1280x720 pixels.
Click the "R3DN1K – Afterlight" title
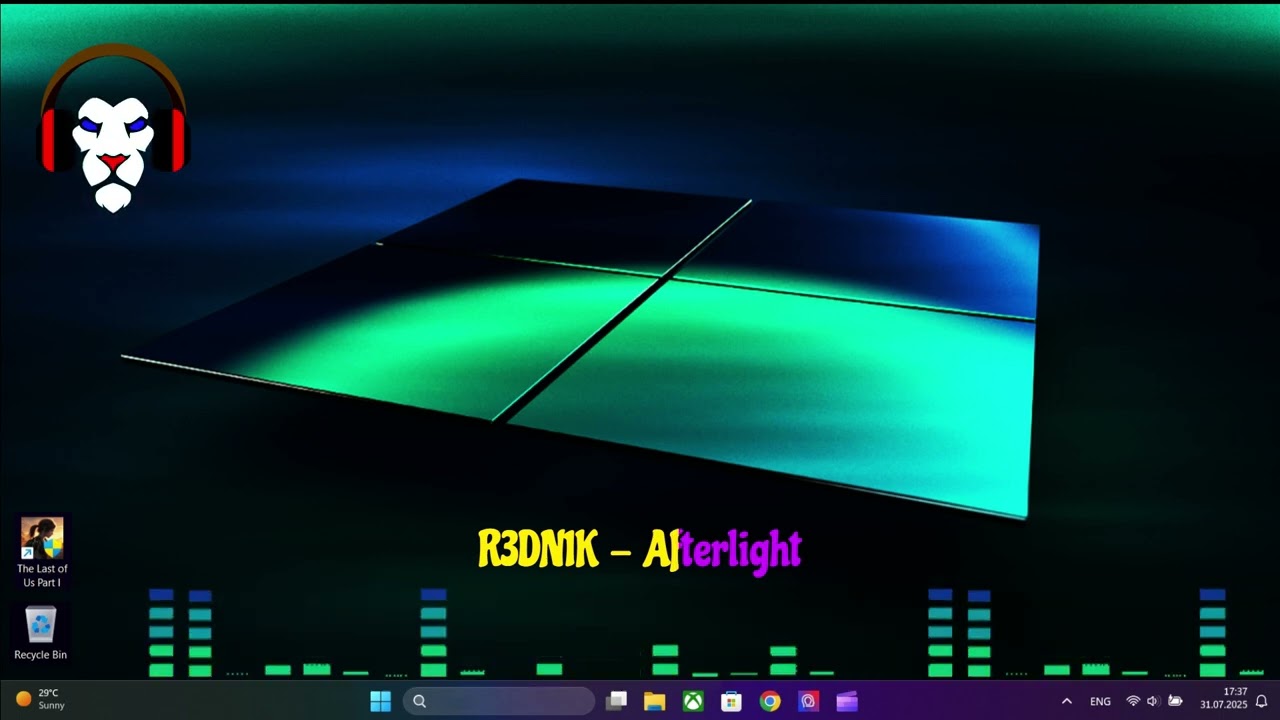[x=640, y=550]
